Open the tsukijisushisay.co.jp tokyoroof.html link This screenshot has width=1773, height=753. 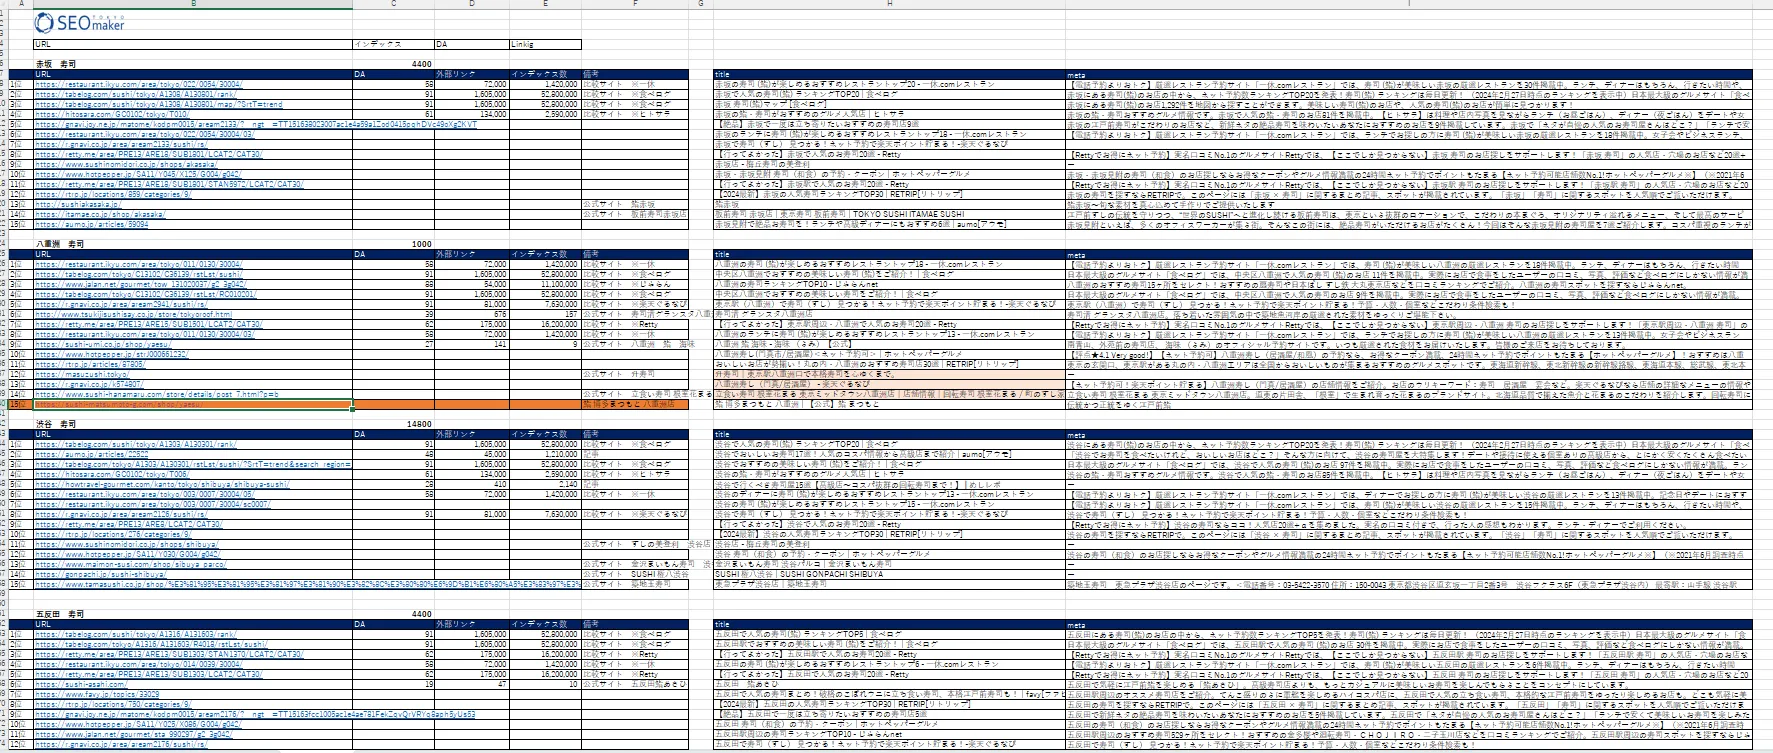pyautogui.click(x=133, y=314)
